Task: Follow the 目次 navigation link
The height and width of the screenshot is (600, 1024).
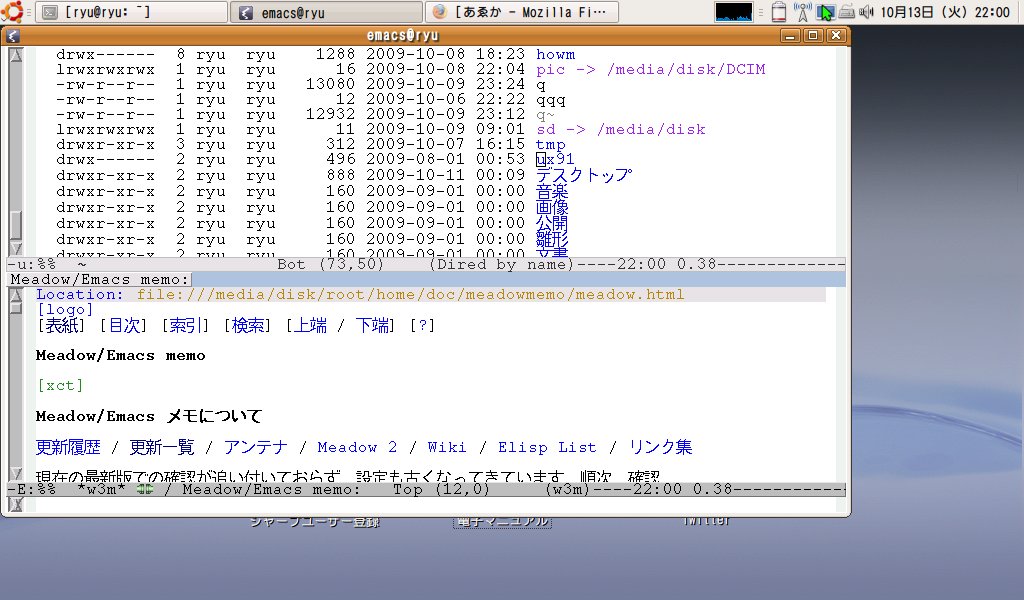Action: [124, 325]
